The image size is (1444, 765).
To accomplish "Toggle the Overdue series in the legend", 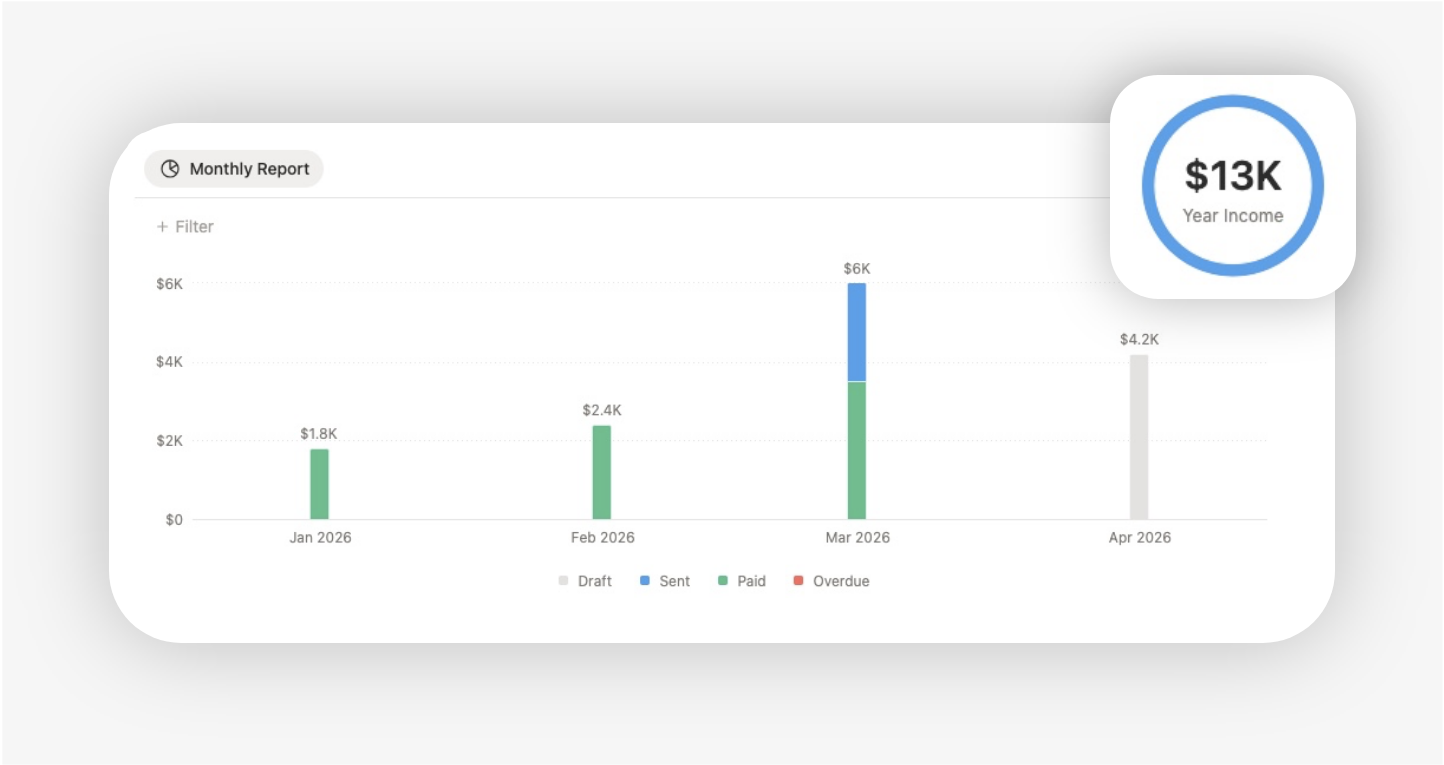I will (840, 581).
